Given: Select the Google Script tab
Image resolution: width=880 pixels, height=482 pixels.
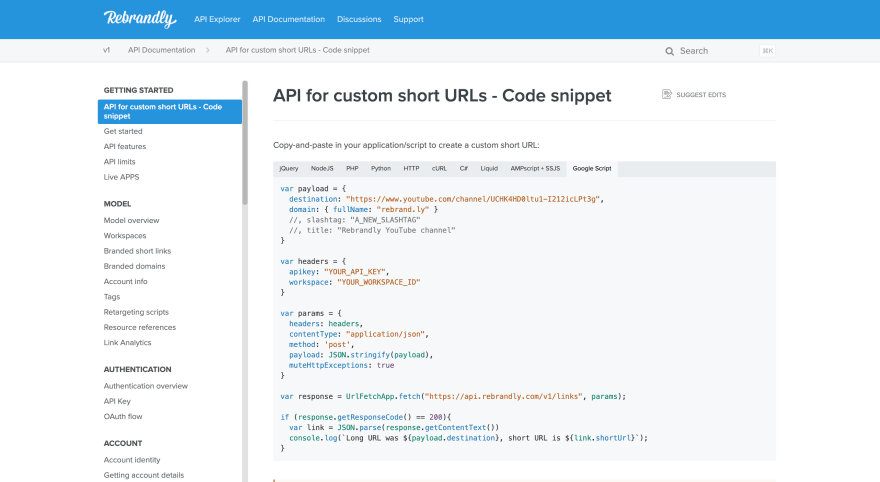Looking at the screenshot, I should tap(592, 168).
